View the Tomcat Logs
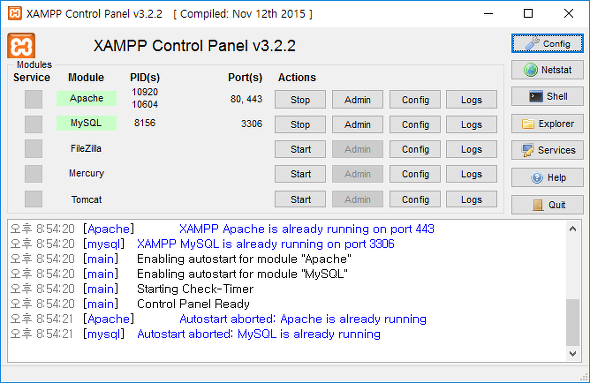Screen dimensions: 590x383 pos(471,199)
